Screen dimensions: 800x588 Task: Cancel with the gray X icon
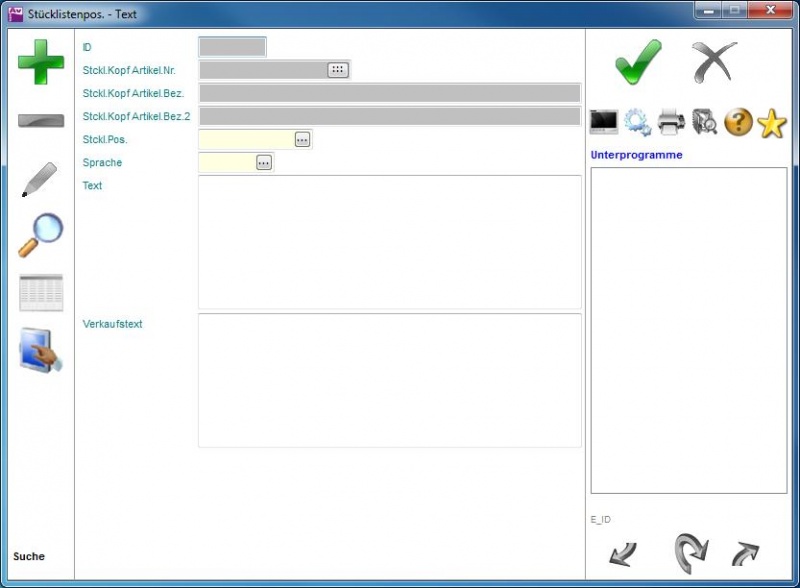(714, 62)
